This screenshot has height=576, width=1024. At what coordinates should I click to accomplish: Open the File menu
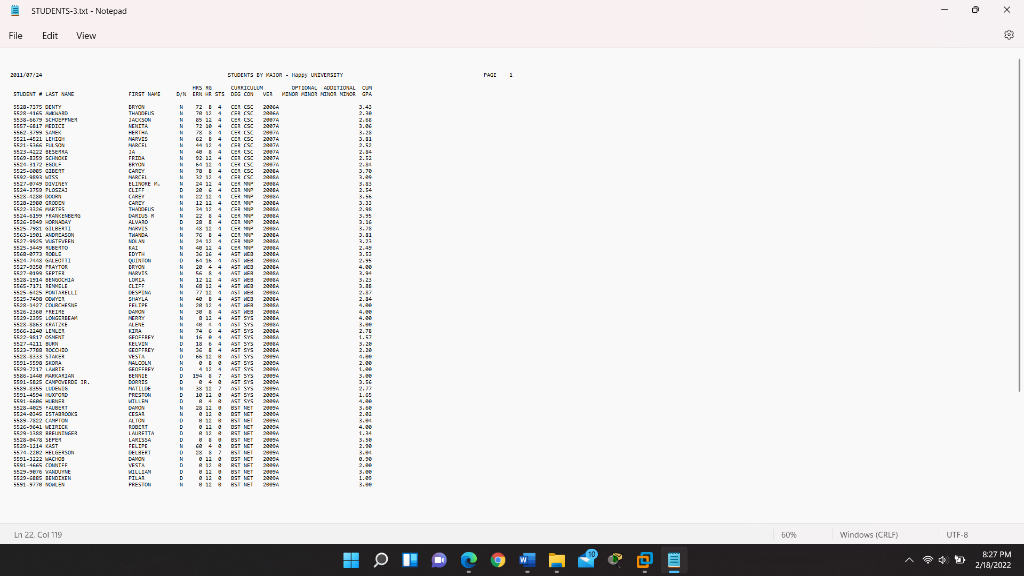coord(15,35)
